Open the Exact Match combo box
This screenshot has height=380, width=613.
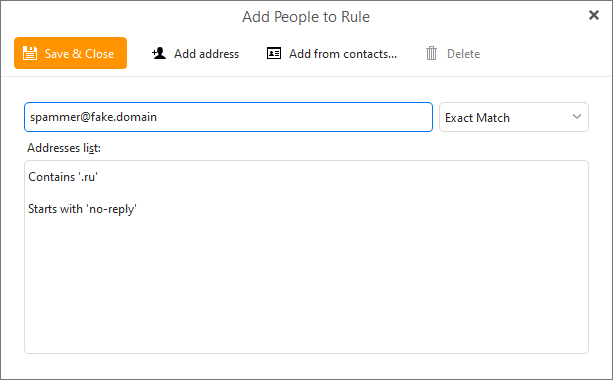coord(514,117)
